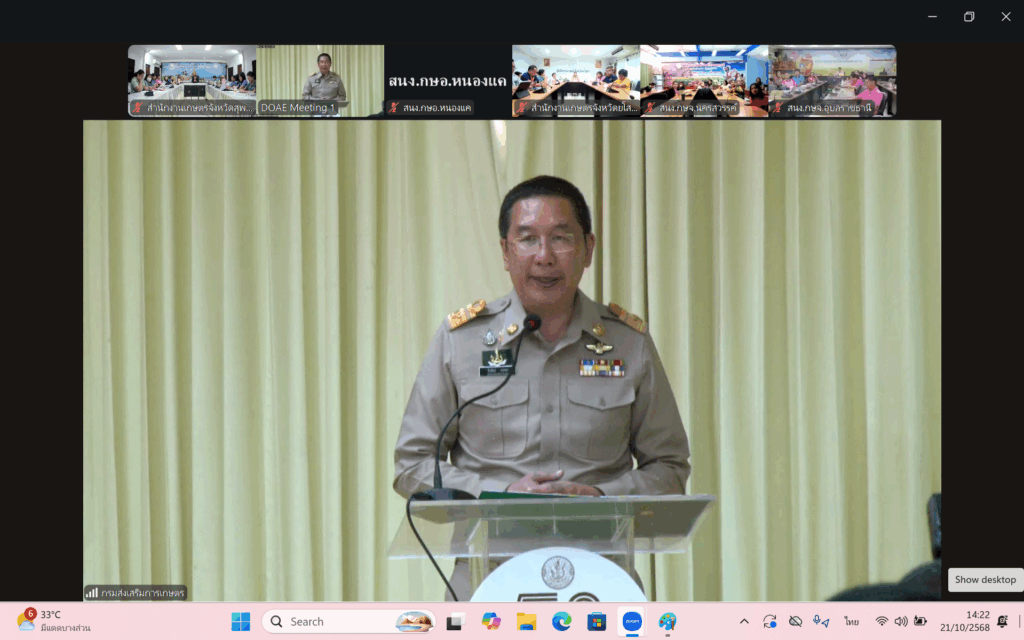Screen dimensions: 1024x640
Task: Open File Explorer from the taskbar
Action: 526,622
